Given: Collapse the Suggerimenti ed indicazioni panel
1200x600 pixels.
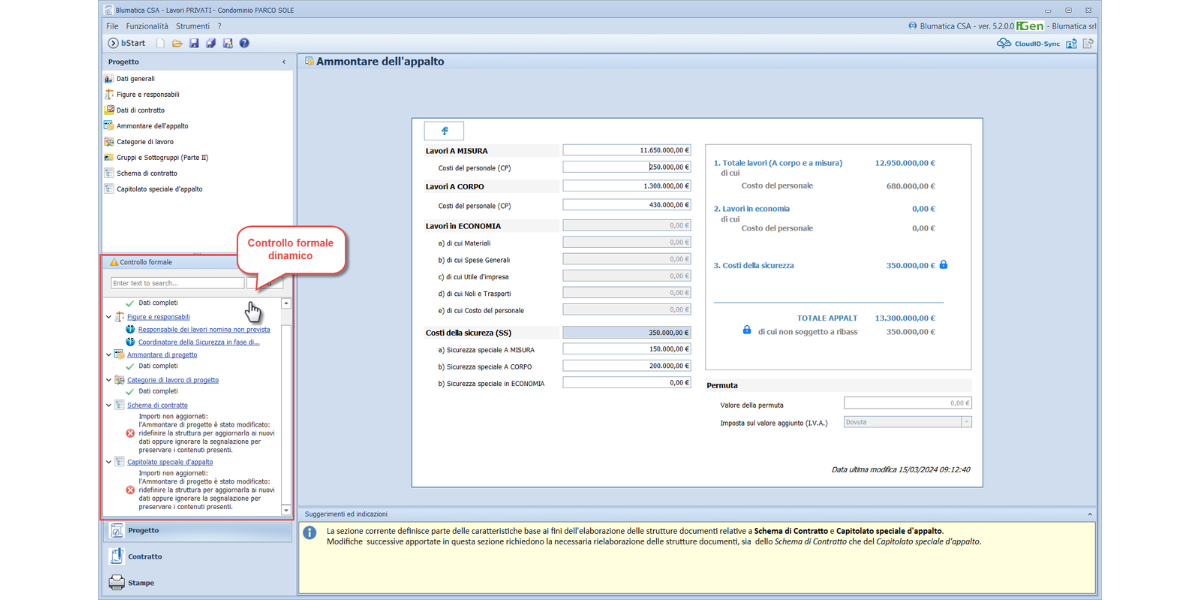Looking at the screenshot, I should point(1089,514).
